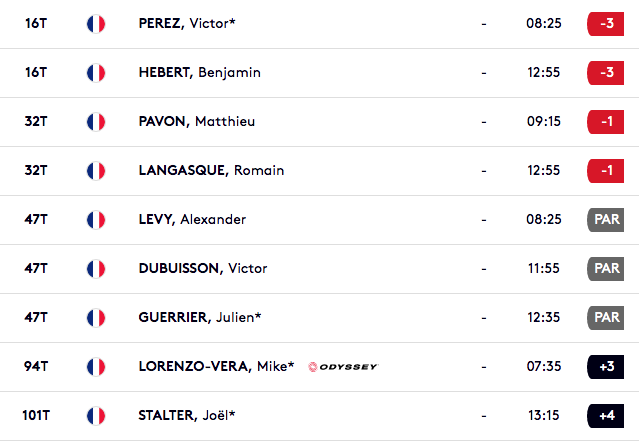
Task: Click the flag icon beside Romain Langasque
Action: pos(96,171)
